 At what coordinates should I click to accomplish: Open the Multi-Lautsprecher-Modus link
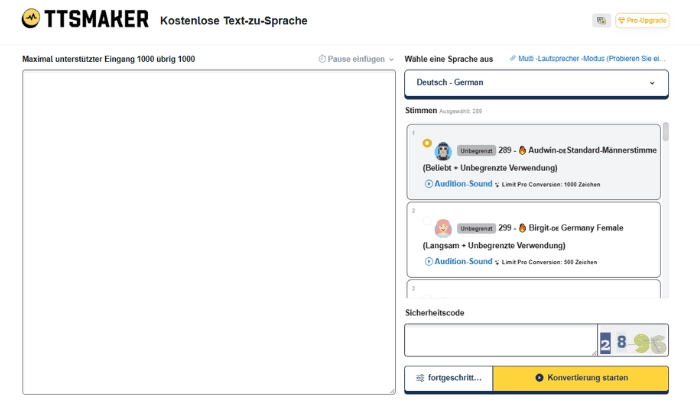point(587,59)
